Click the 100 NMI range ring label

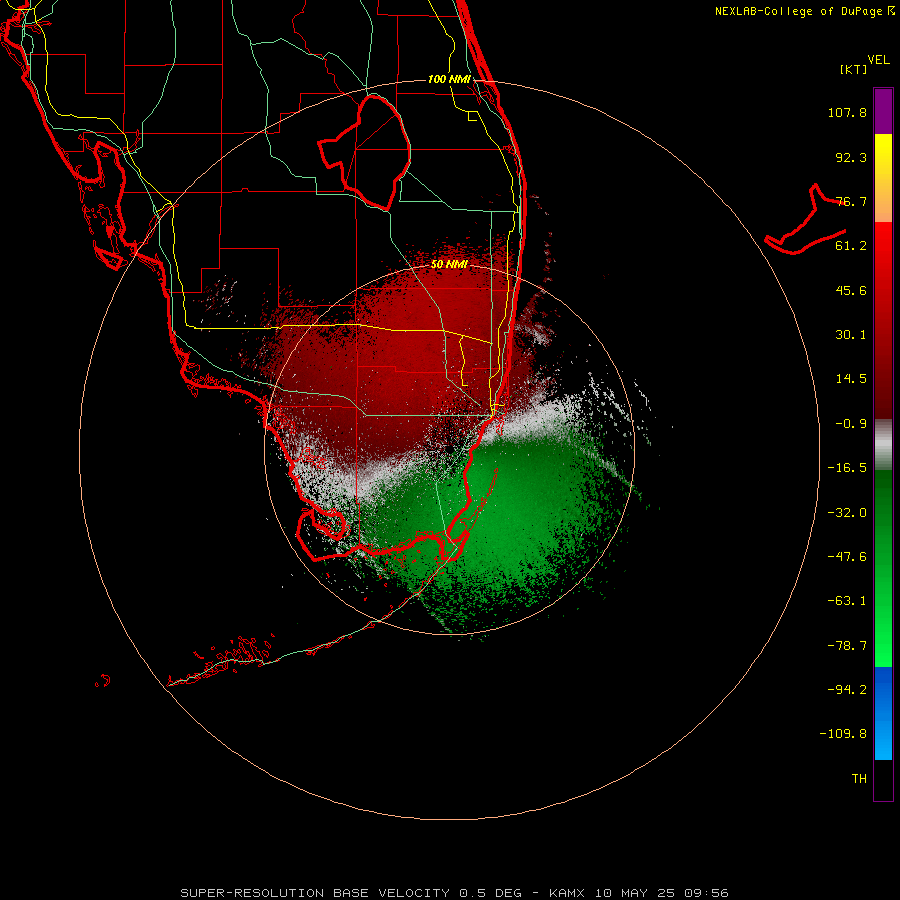(x=449, y=79)
